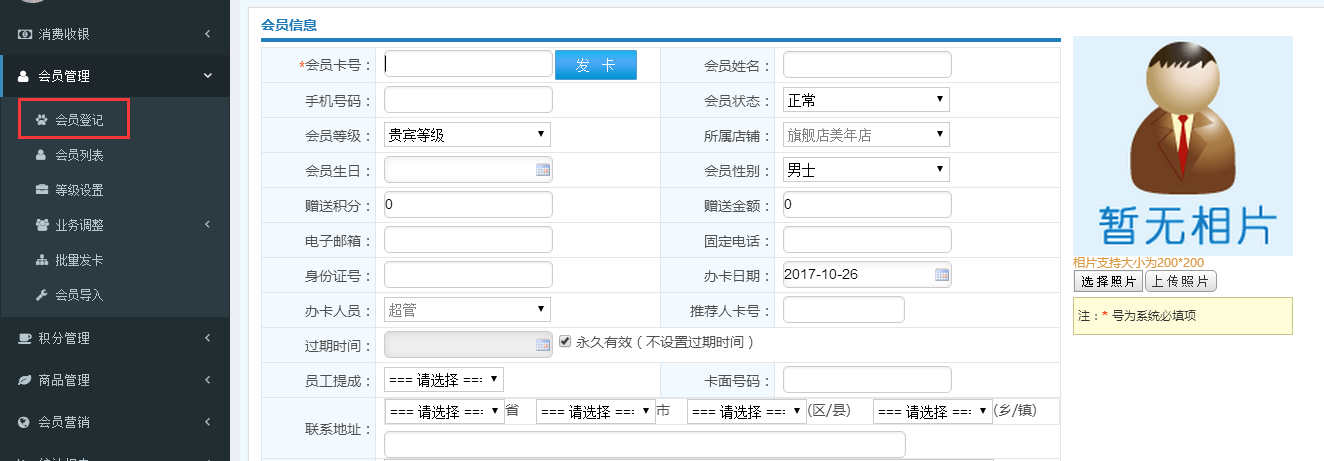The image size is (1324, 461).
Task: Click calendar icon in 会员生日 field
Action: 543,170
